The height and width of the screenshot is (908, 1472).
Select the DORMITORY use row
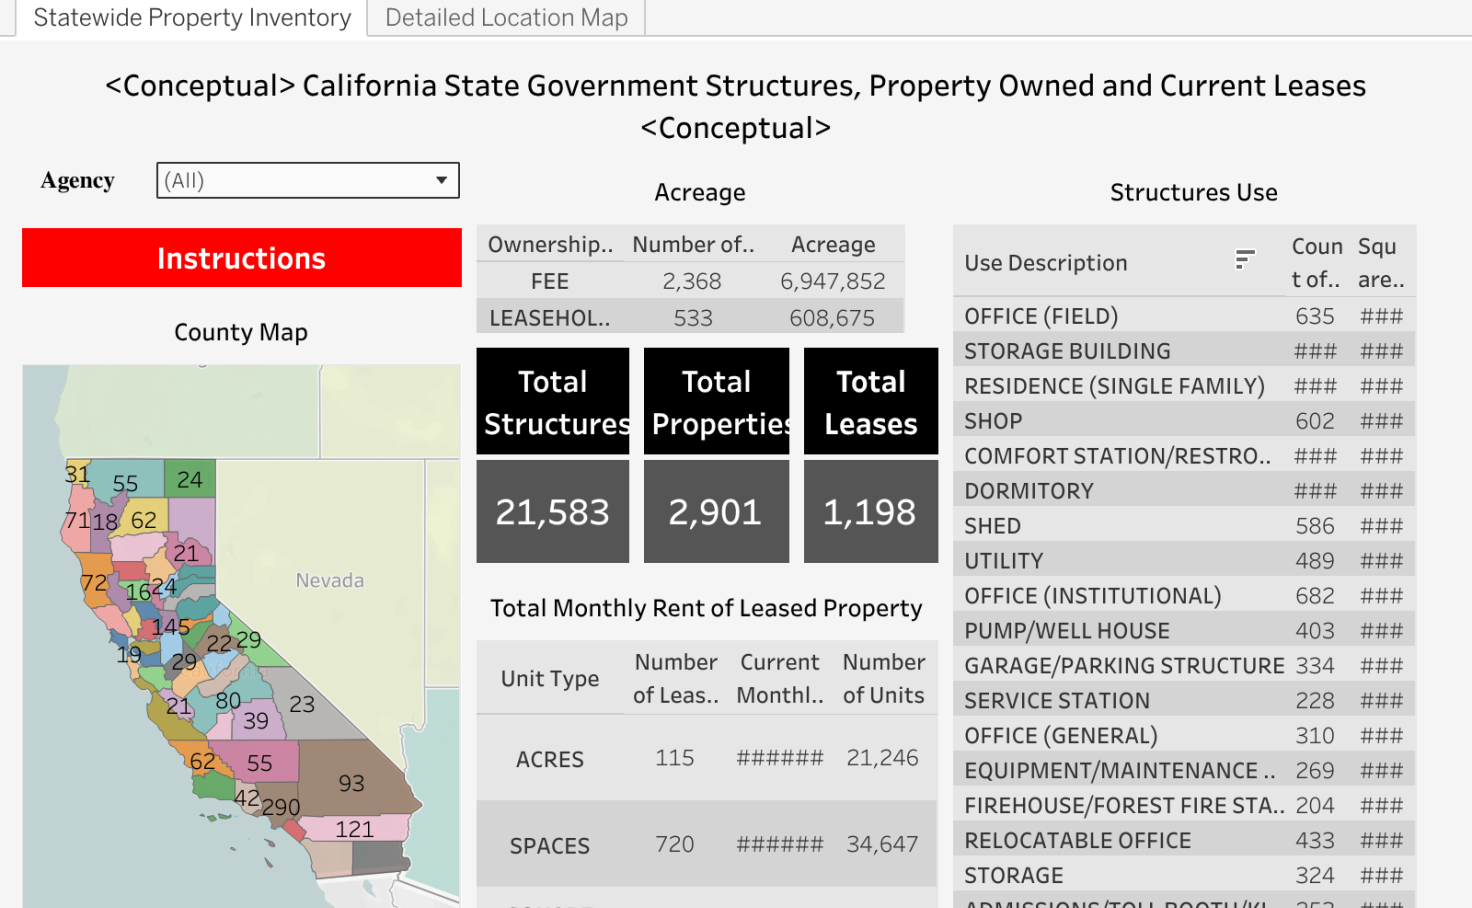tap(1185, 491)
